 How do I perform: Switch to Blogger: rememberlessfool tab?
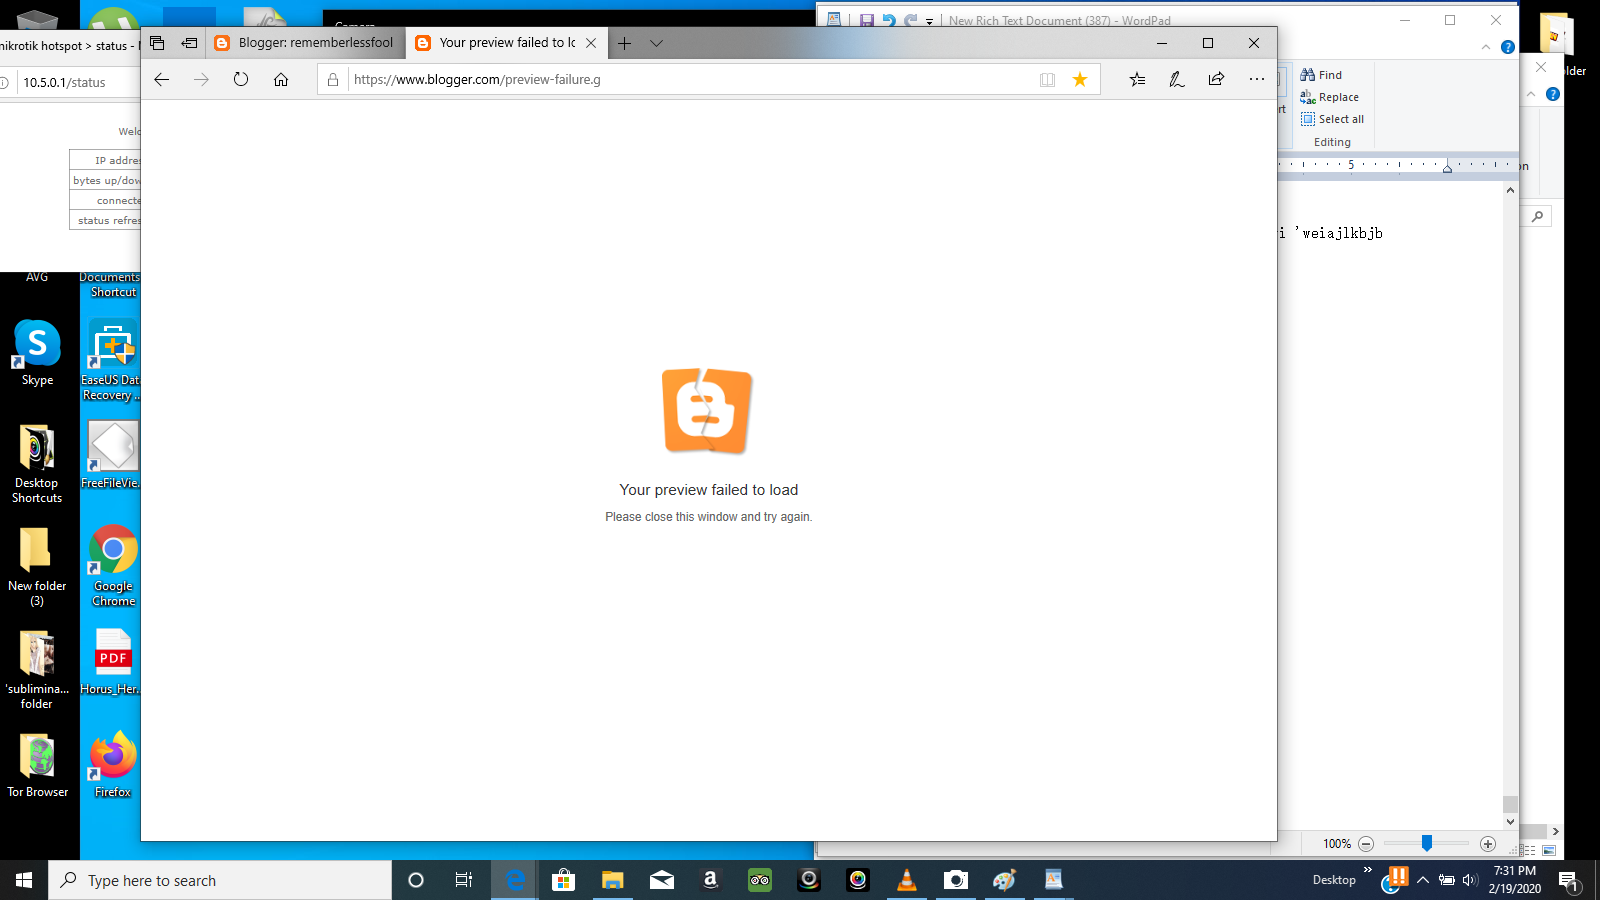[305, 43]
